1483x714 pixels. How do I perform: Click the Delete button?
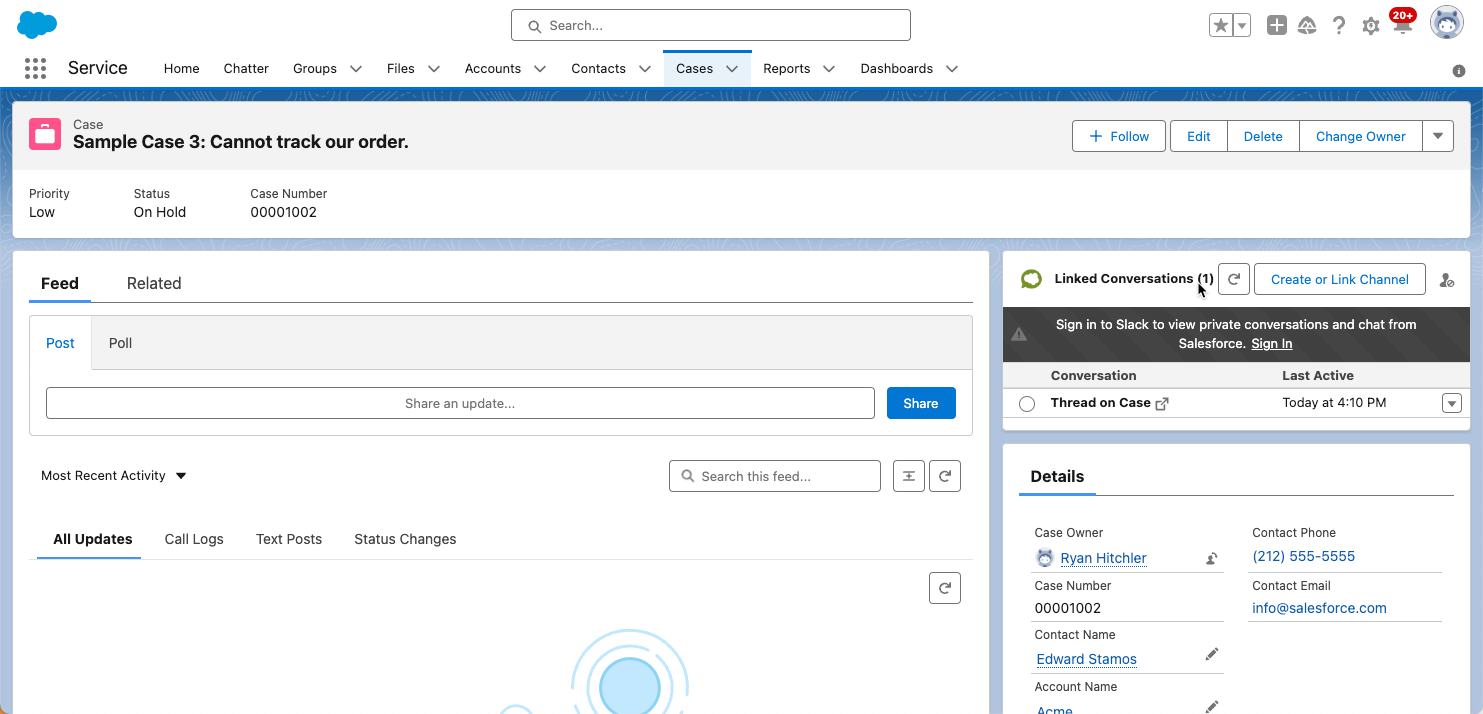tap(1263, 136)
